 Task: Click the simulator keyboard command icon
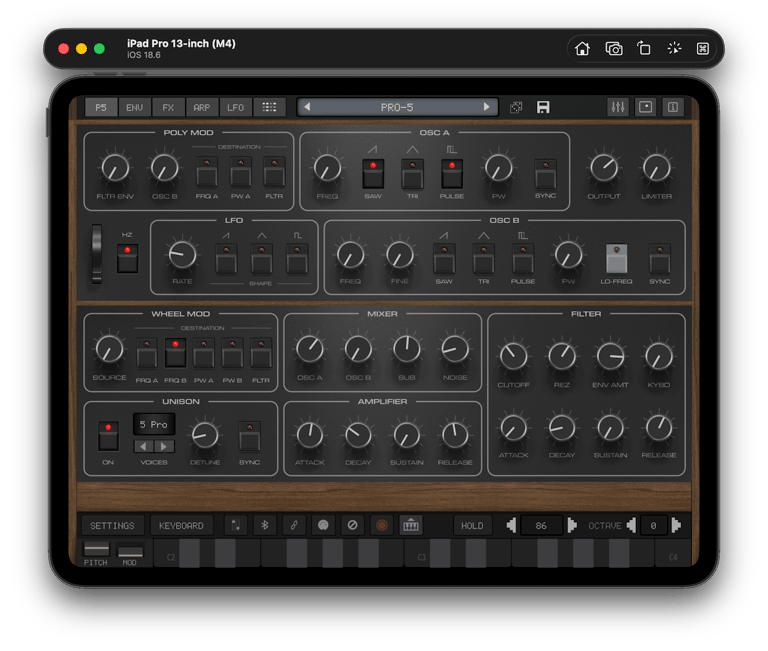703,48
